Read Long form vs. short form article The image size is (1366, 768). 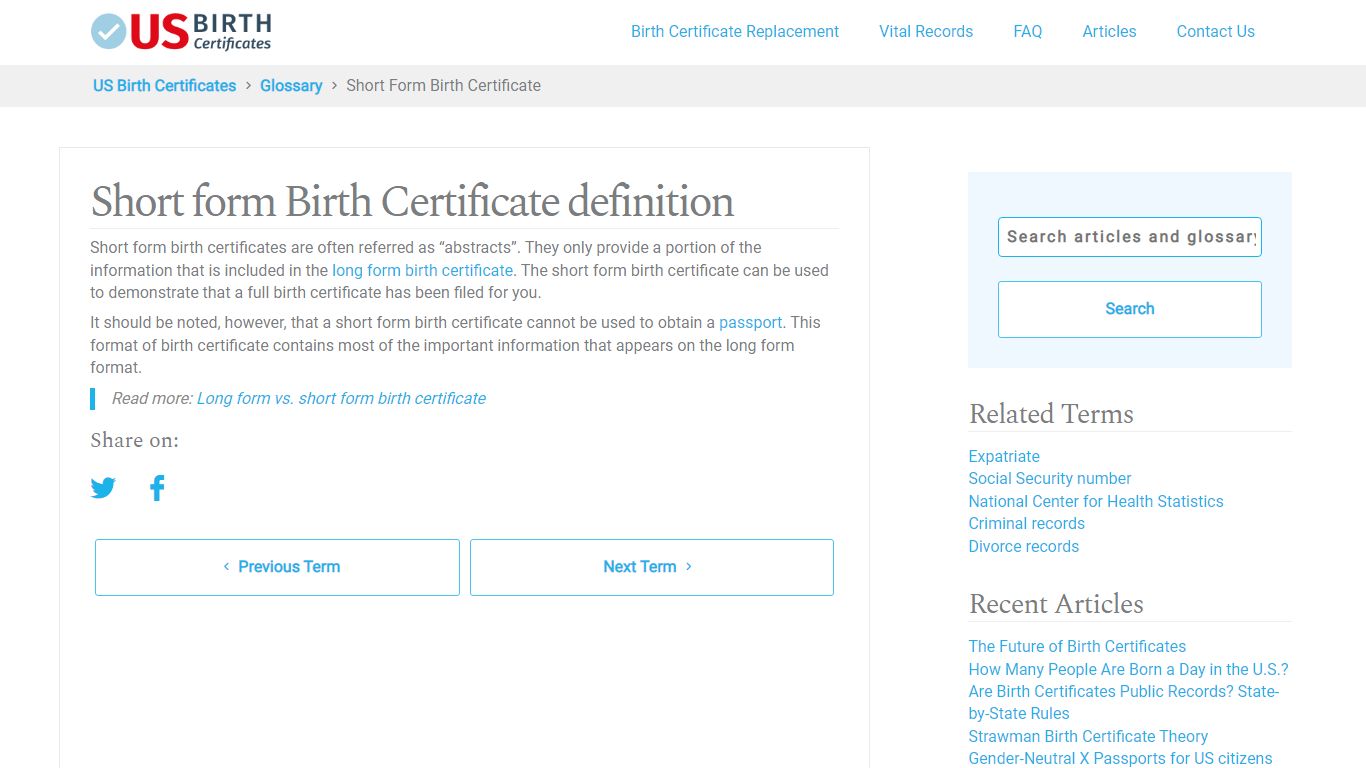pos(341,398)
